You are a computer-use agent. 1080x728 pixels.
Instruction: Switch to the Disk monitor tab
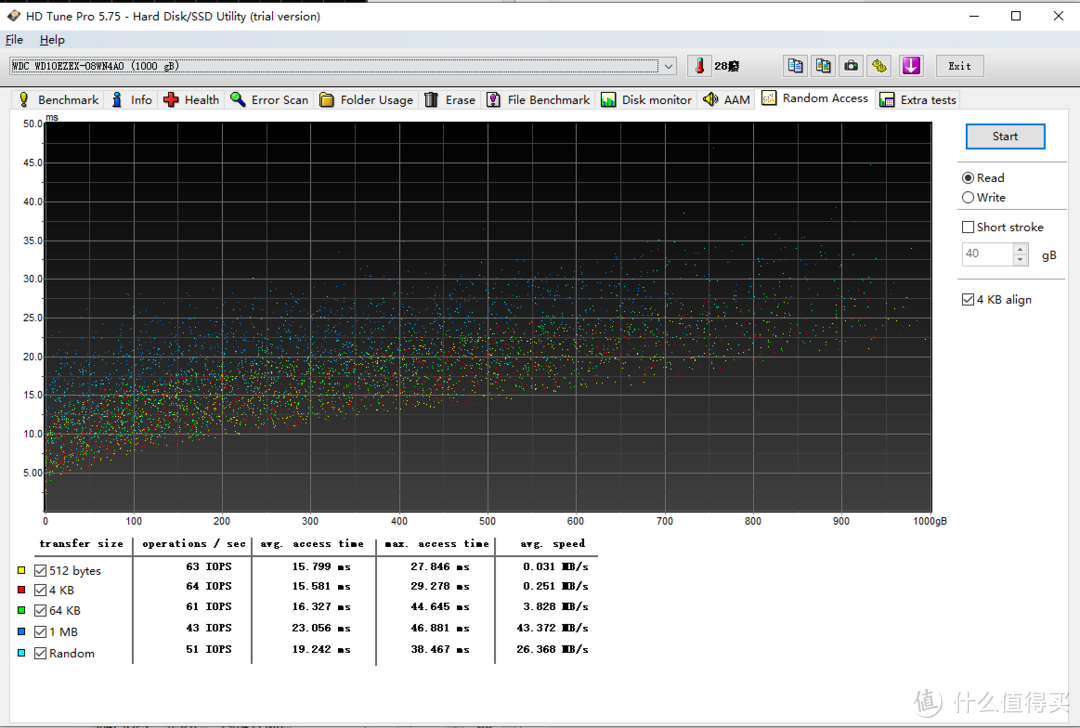click(647, 100)
